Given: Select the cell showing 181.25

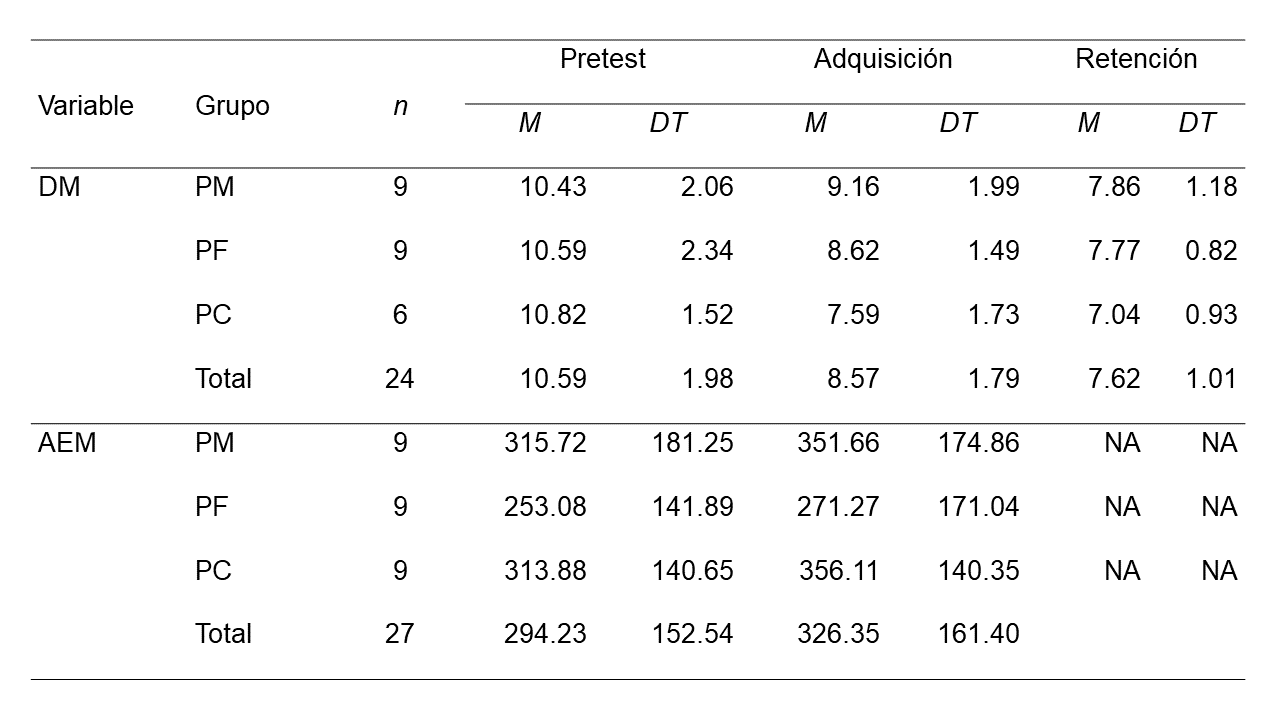Looking at the screenshot, I should coord(692,443).
